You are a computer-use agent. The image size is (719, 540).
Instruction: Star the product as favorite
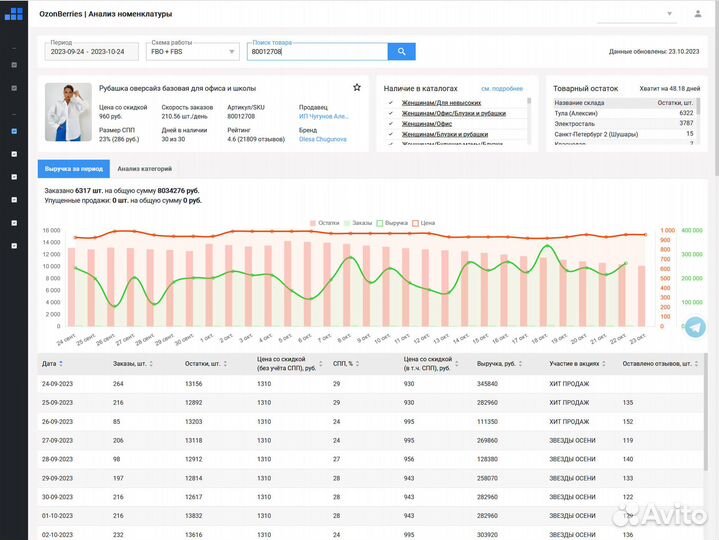[x=357, y=88]
